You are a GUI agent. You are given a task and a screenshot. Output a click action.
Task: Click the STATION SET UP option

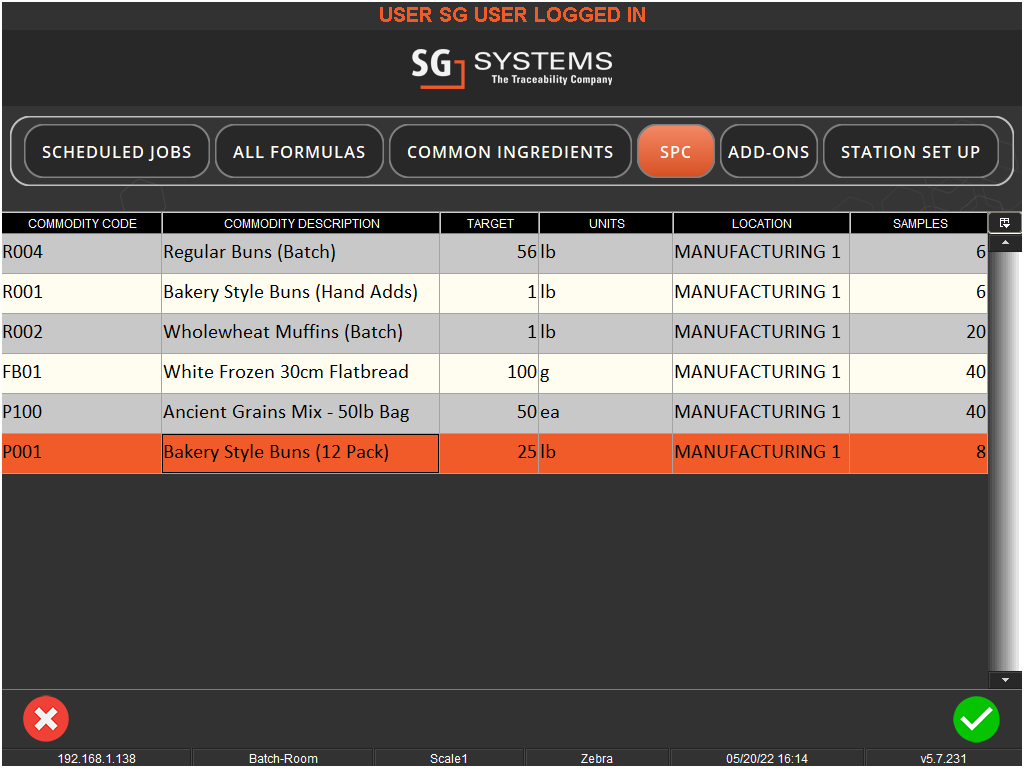tap(910, 151)
